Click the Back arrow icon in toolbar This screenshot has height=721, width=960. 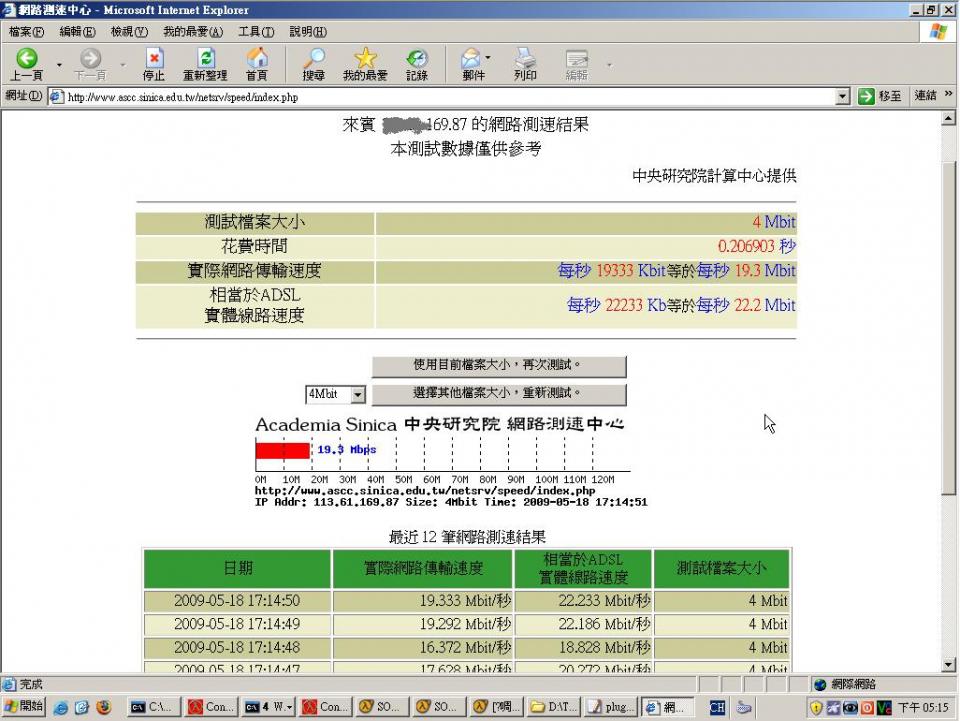tap(26, 60)
